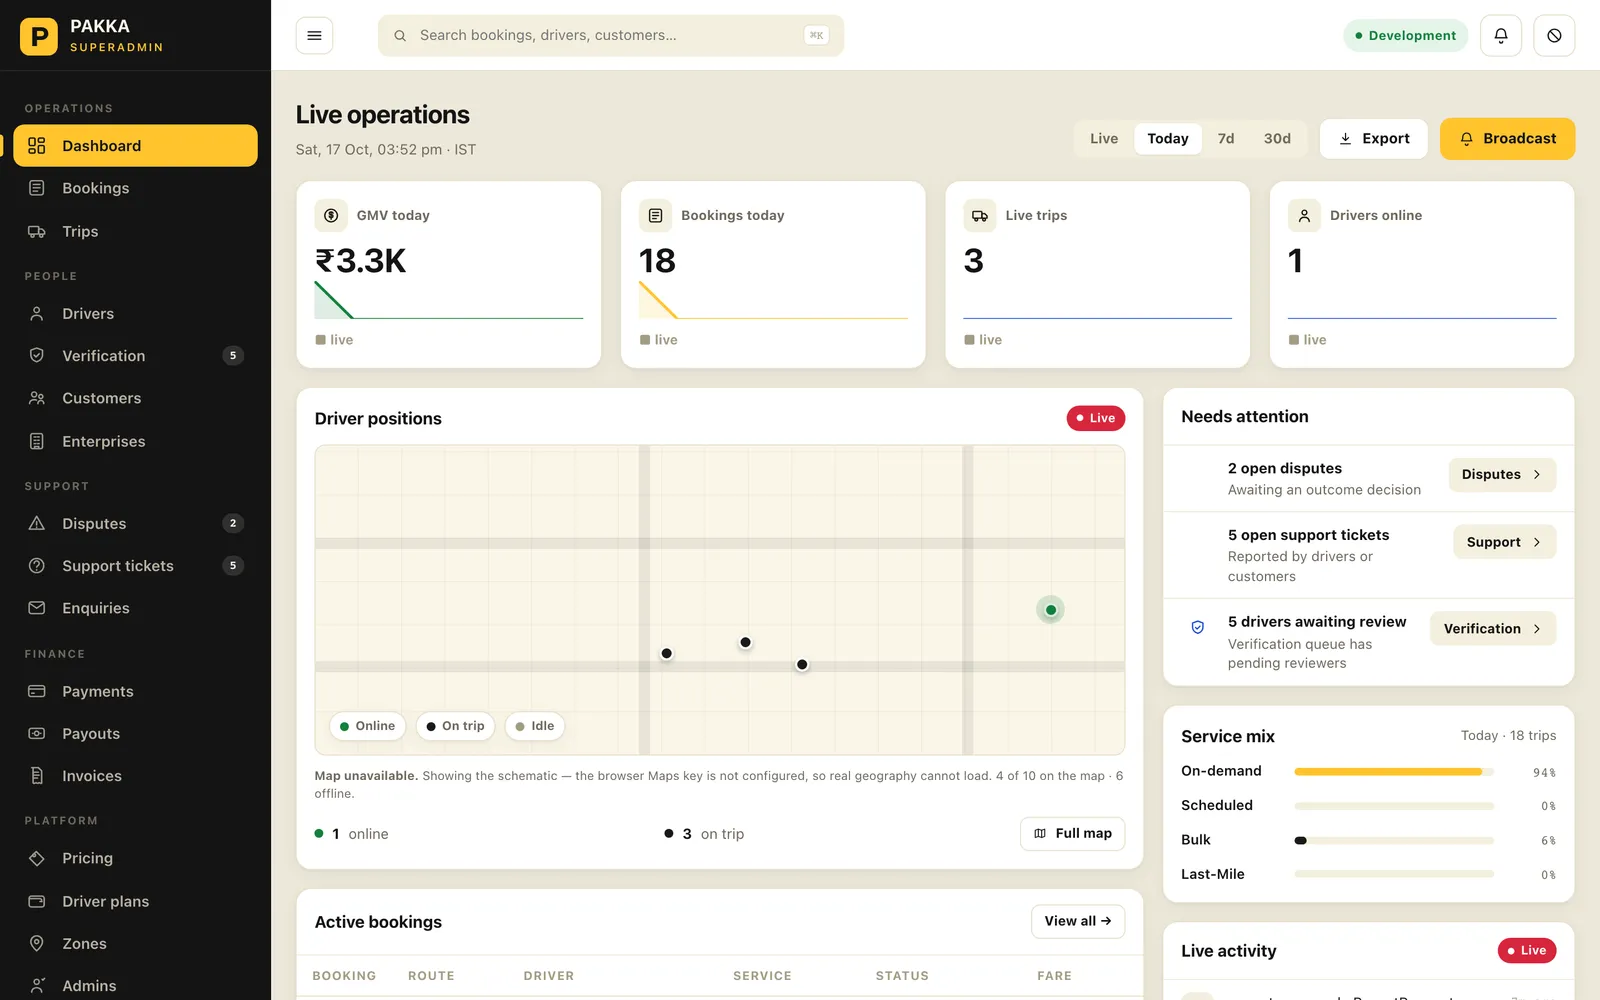The height and width of the screenshot is (1000, 1600).
Task: Toggle the sidebar hamburger menu
Action: [x=314, y=36]
